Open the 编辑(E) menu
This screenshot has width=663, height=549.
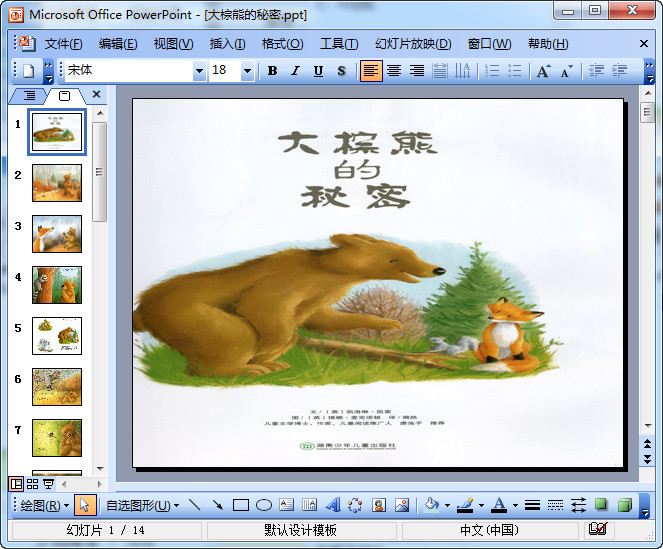click(x=118, y=44)
